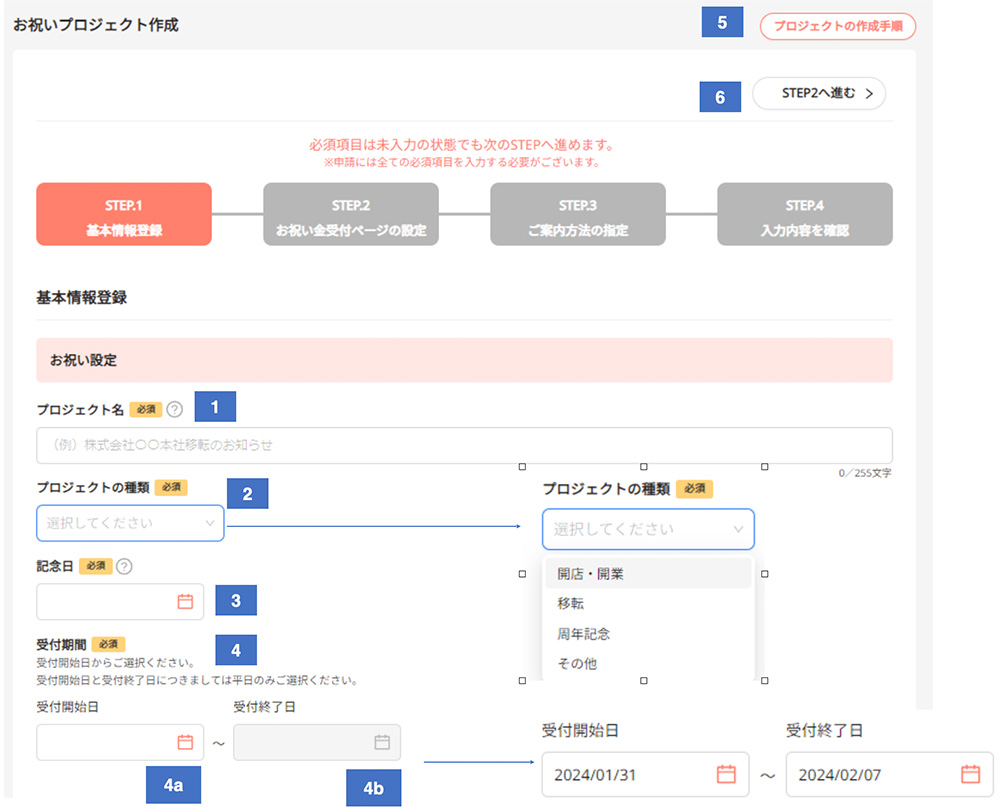The width and height of the screenshot is (1000, 808).
Task: Go to STEP.2 お祝い金受付ページの設定
Action: pyautogui.click(x=351, y=214)
